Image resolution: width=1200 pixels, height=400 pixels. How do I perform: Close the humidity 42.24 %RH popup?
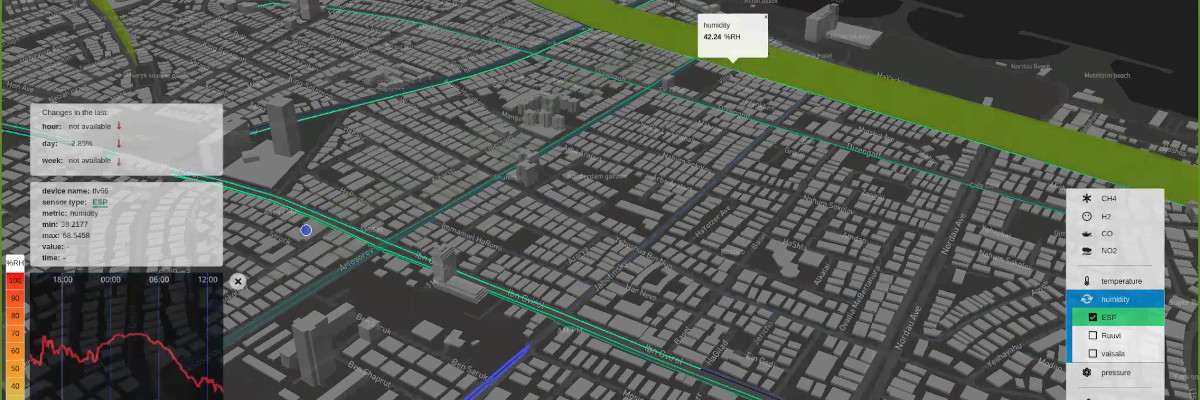pyautogui.click(x=766, y=17)
